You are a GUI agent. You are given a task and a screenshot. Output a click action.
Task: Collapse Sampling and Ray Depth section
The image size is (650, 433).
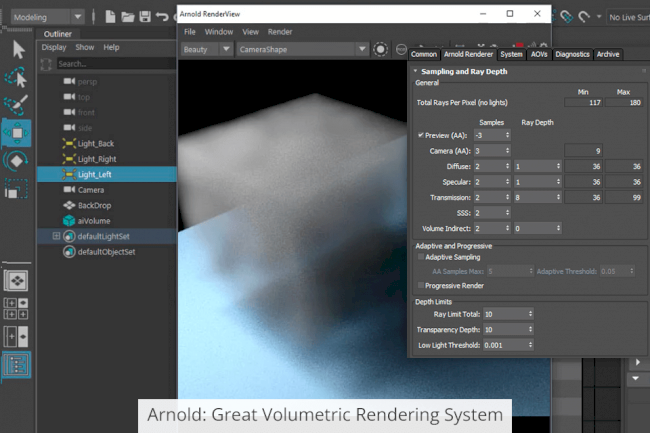coord(415,71)
